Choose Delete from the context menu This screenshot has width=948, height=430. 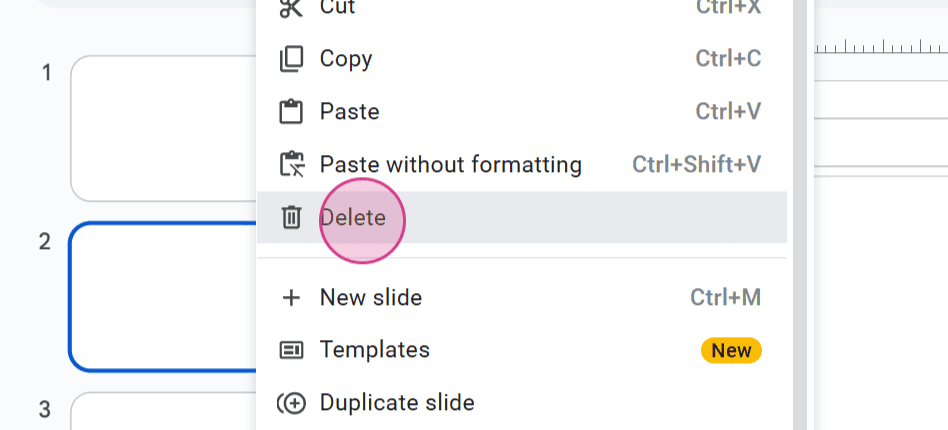(522, 218)
